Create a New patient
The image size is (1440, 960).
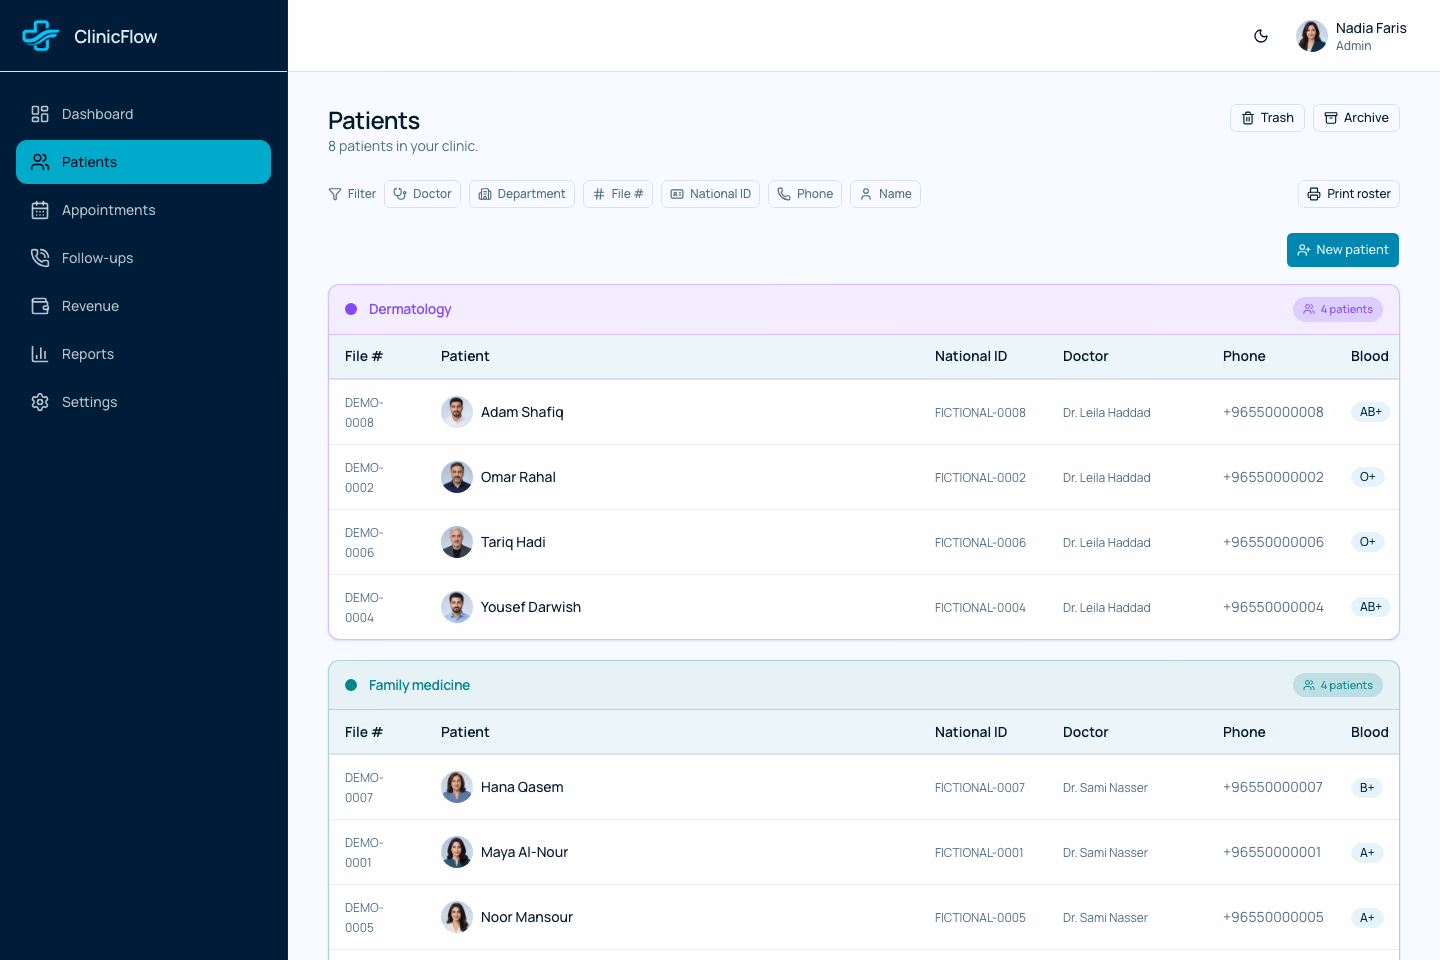[1343, 250]
